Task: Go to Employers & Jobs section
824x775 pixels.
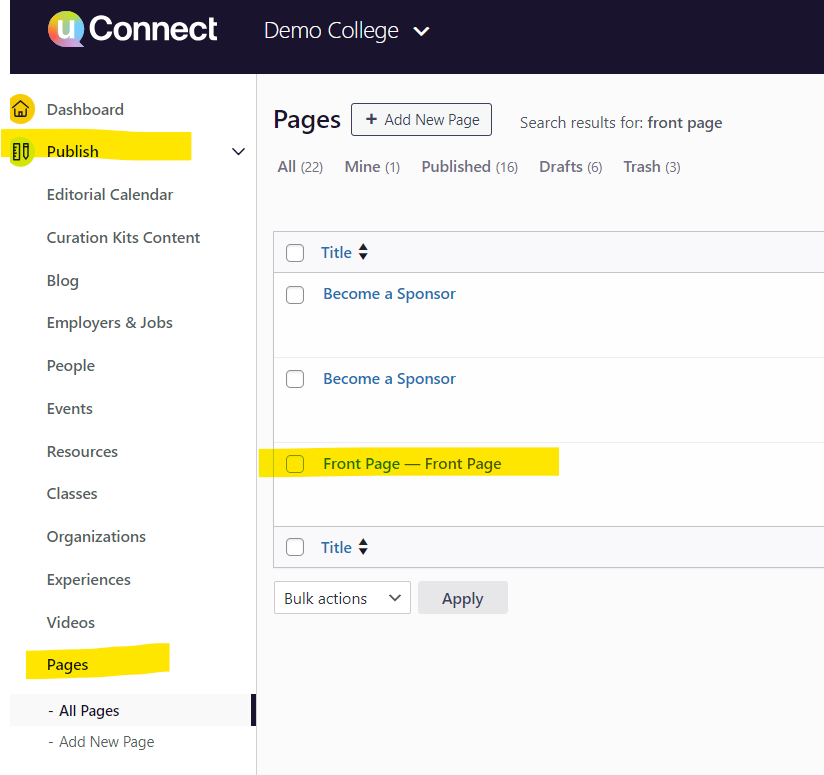Action: click(x=109, y=323)
